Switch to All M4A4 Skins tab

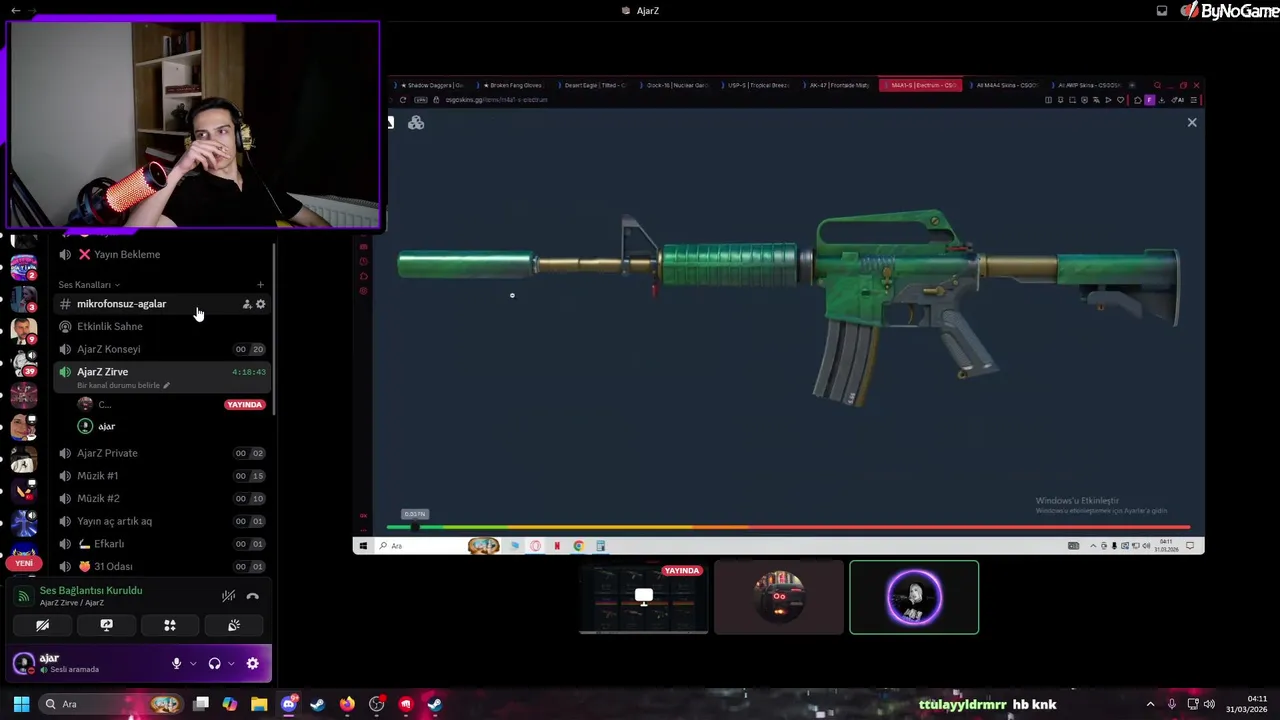tap(1004, 85)
